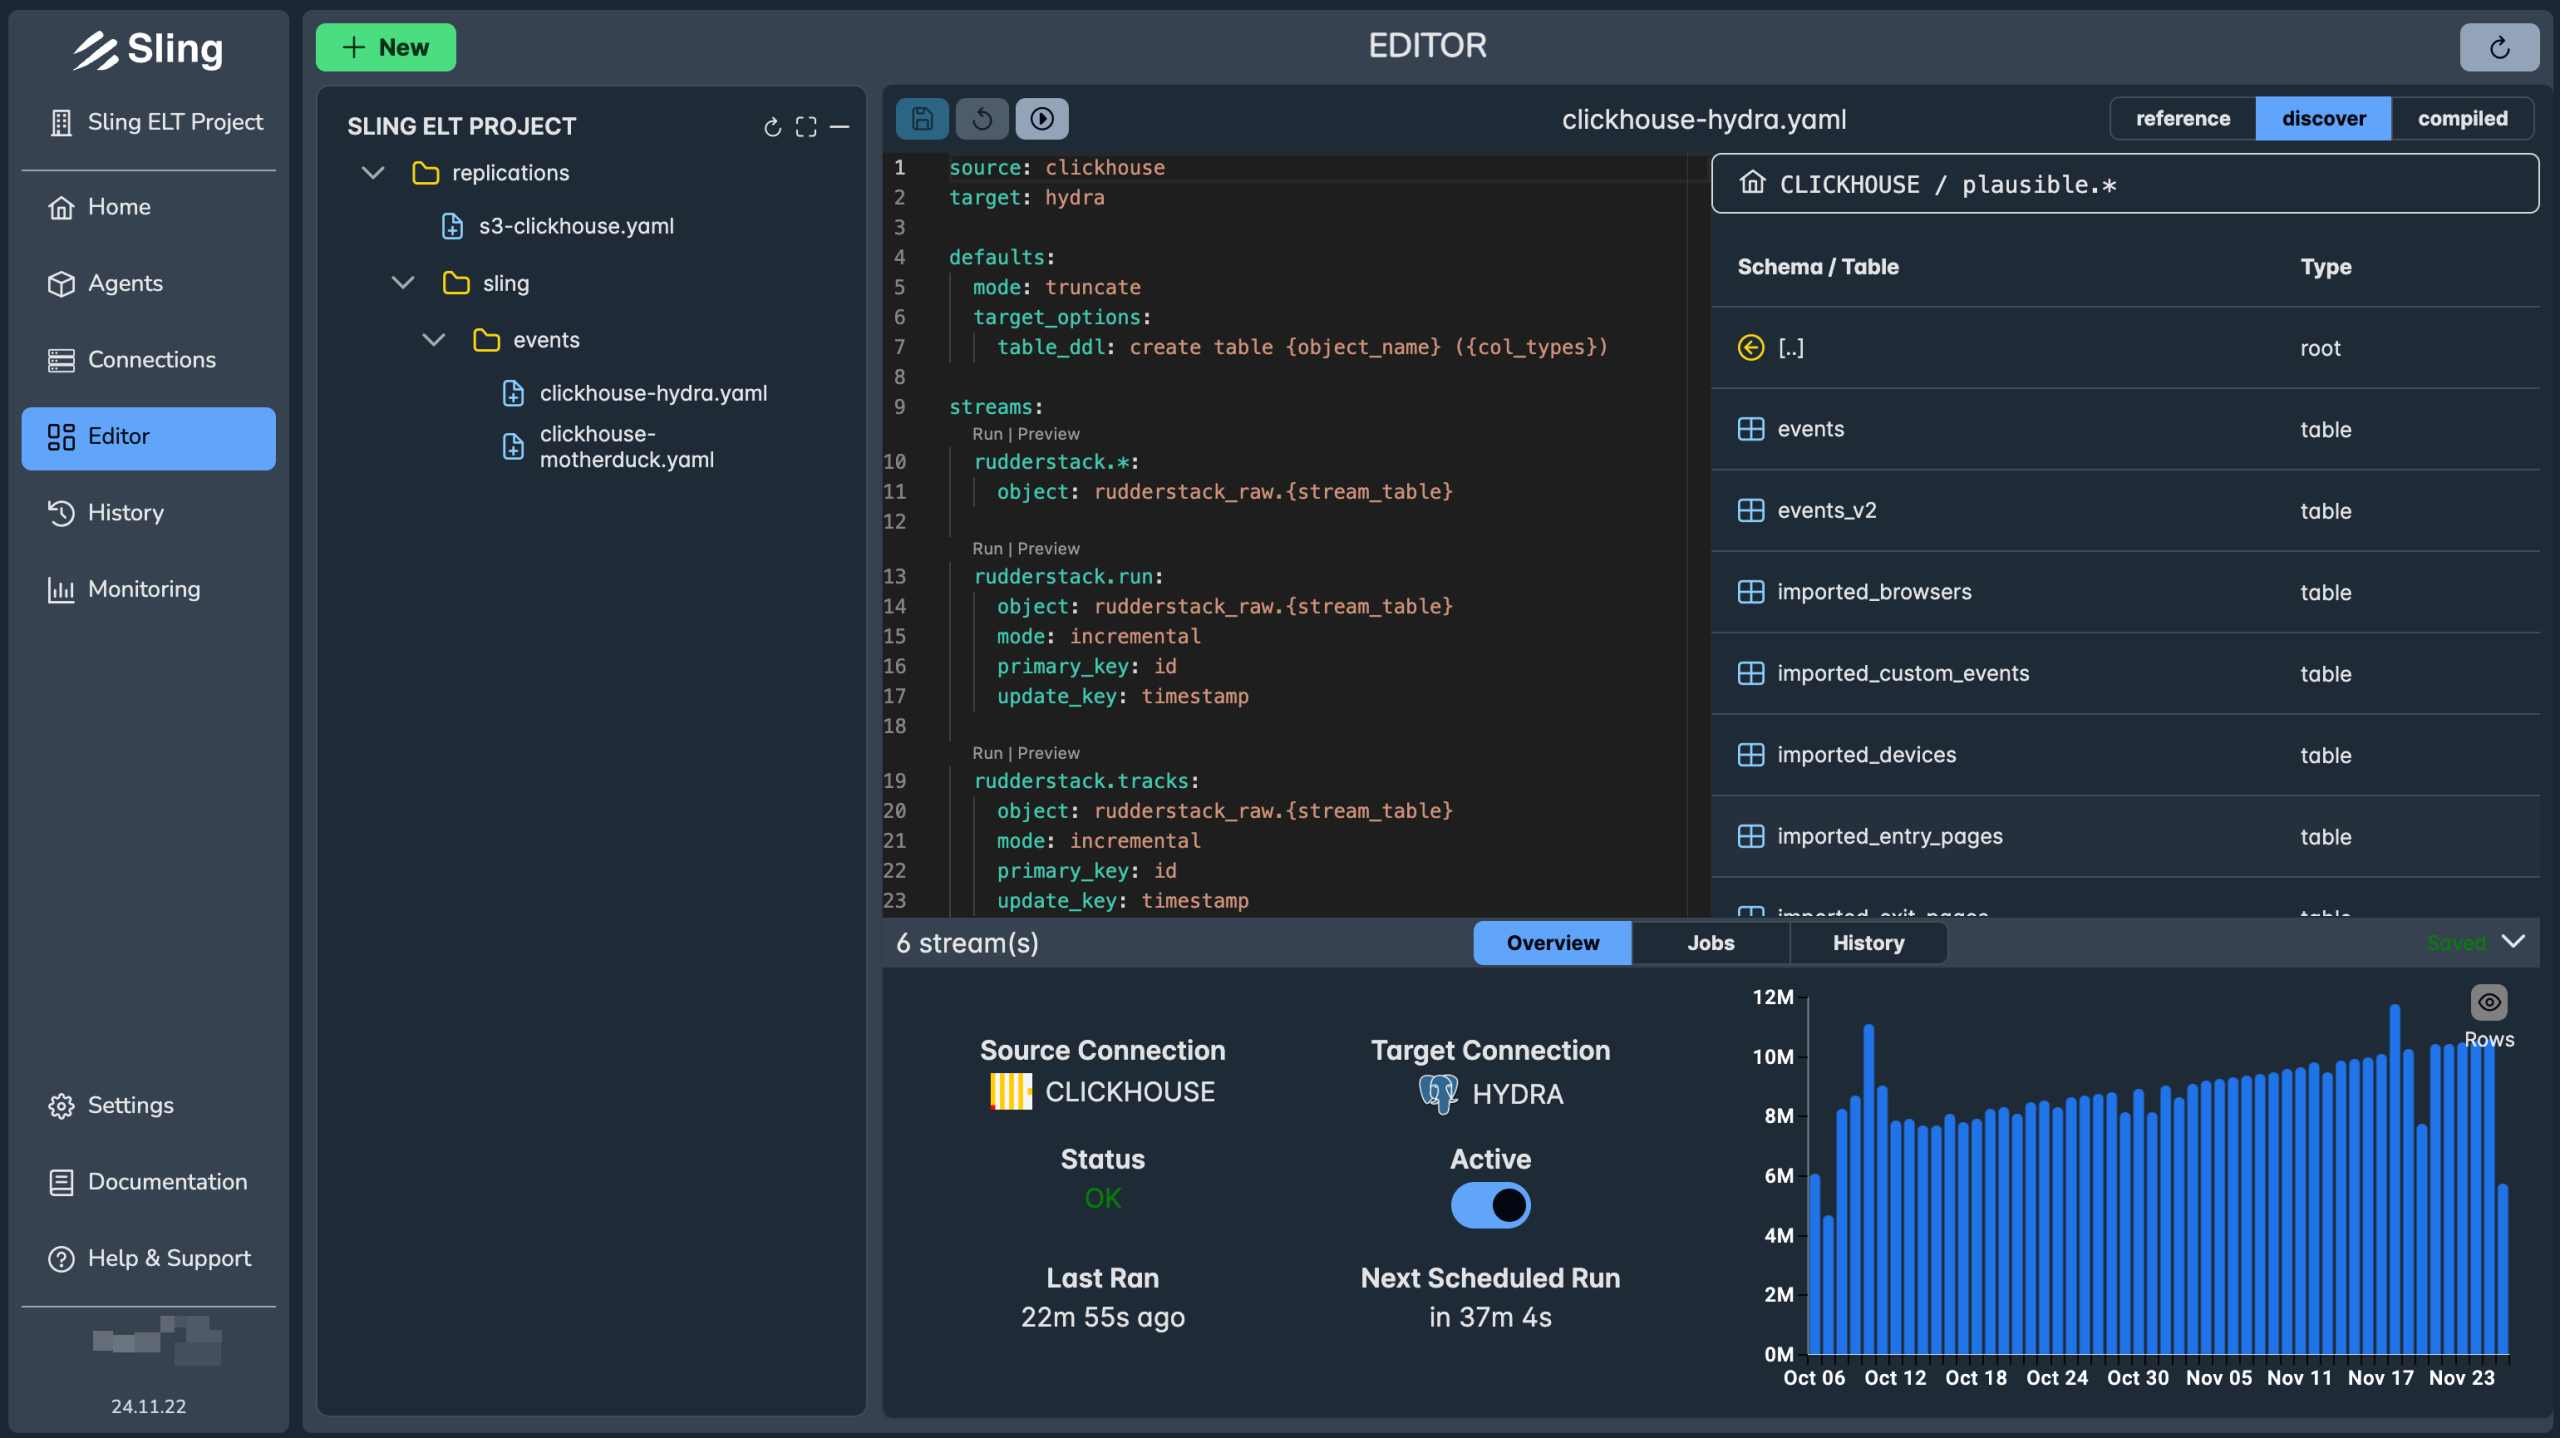This screenshot has height=1438, width=2560.
Task: Click the New button
Action: click(386, 47)
